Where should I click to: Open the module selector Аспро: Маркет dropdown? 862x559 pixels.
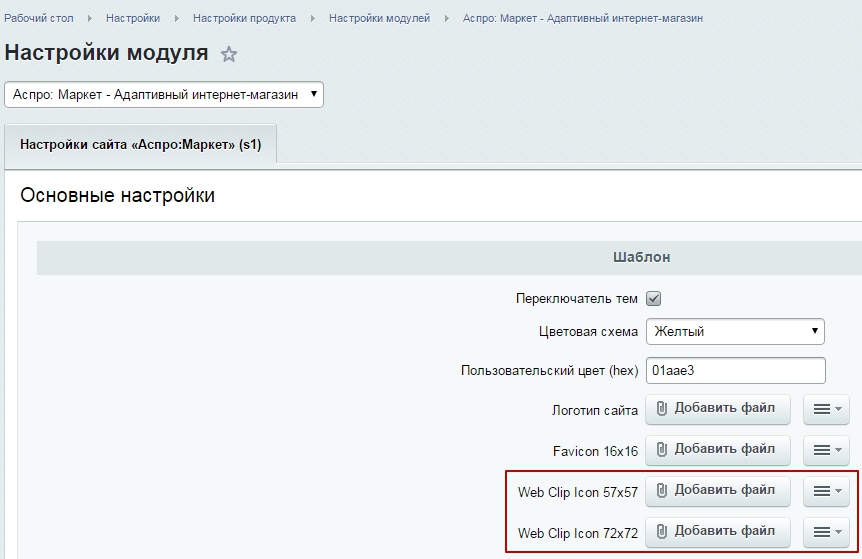[x=165, y=94]
